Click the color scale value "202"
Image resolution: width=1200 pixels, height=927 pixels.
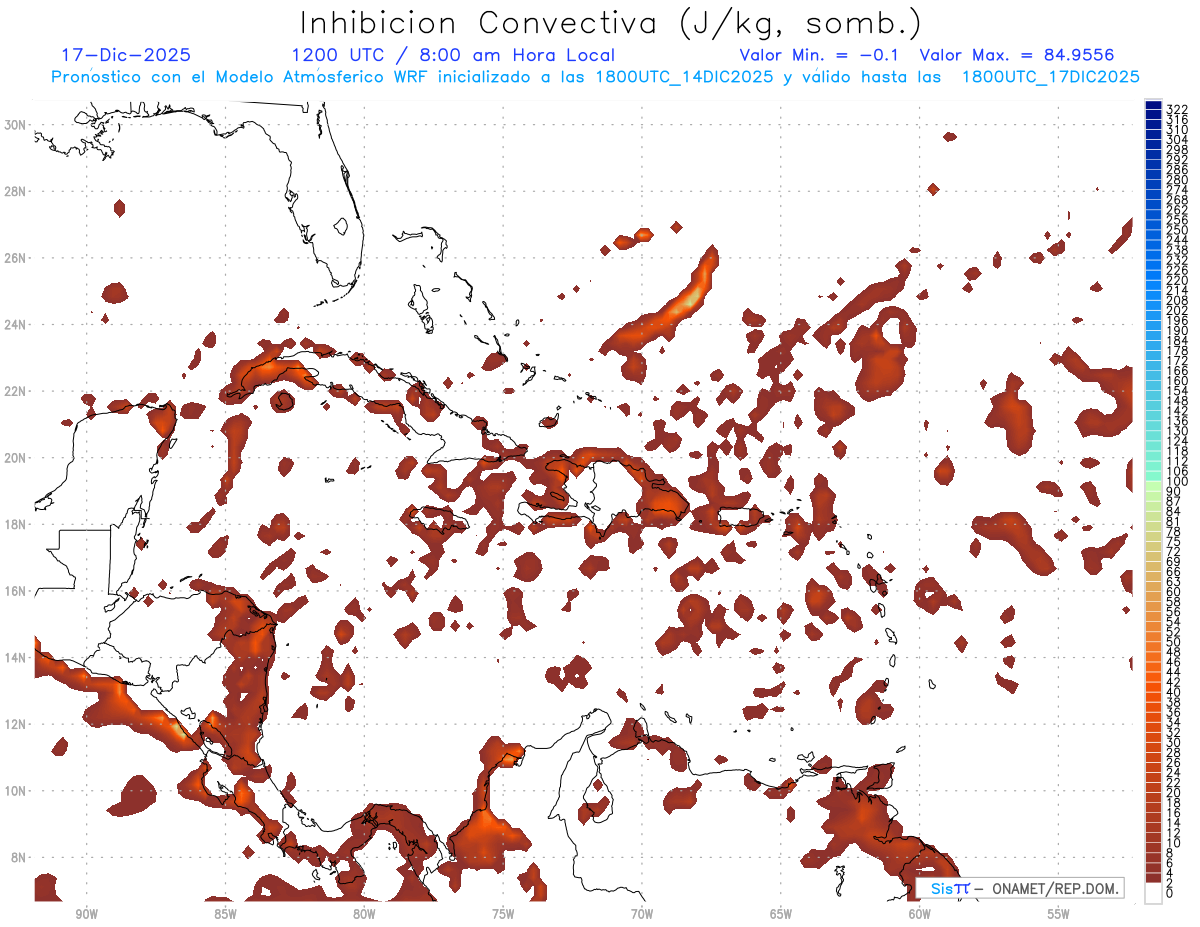1177,310
